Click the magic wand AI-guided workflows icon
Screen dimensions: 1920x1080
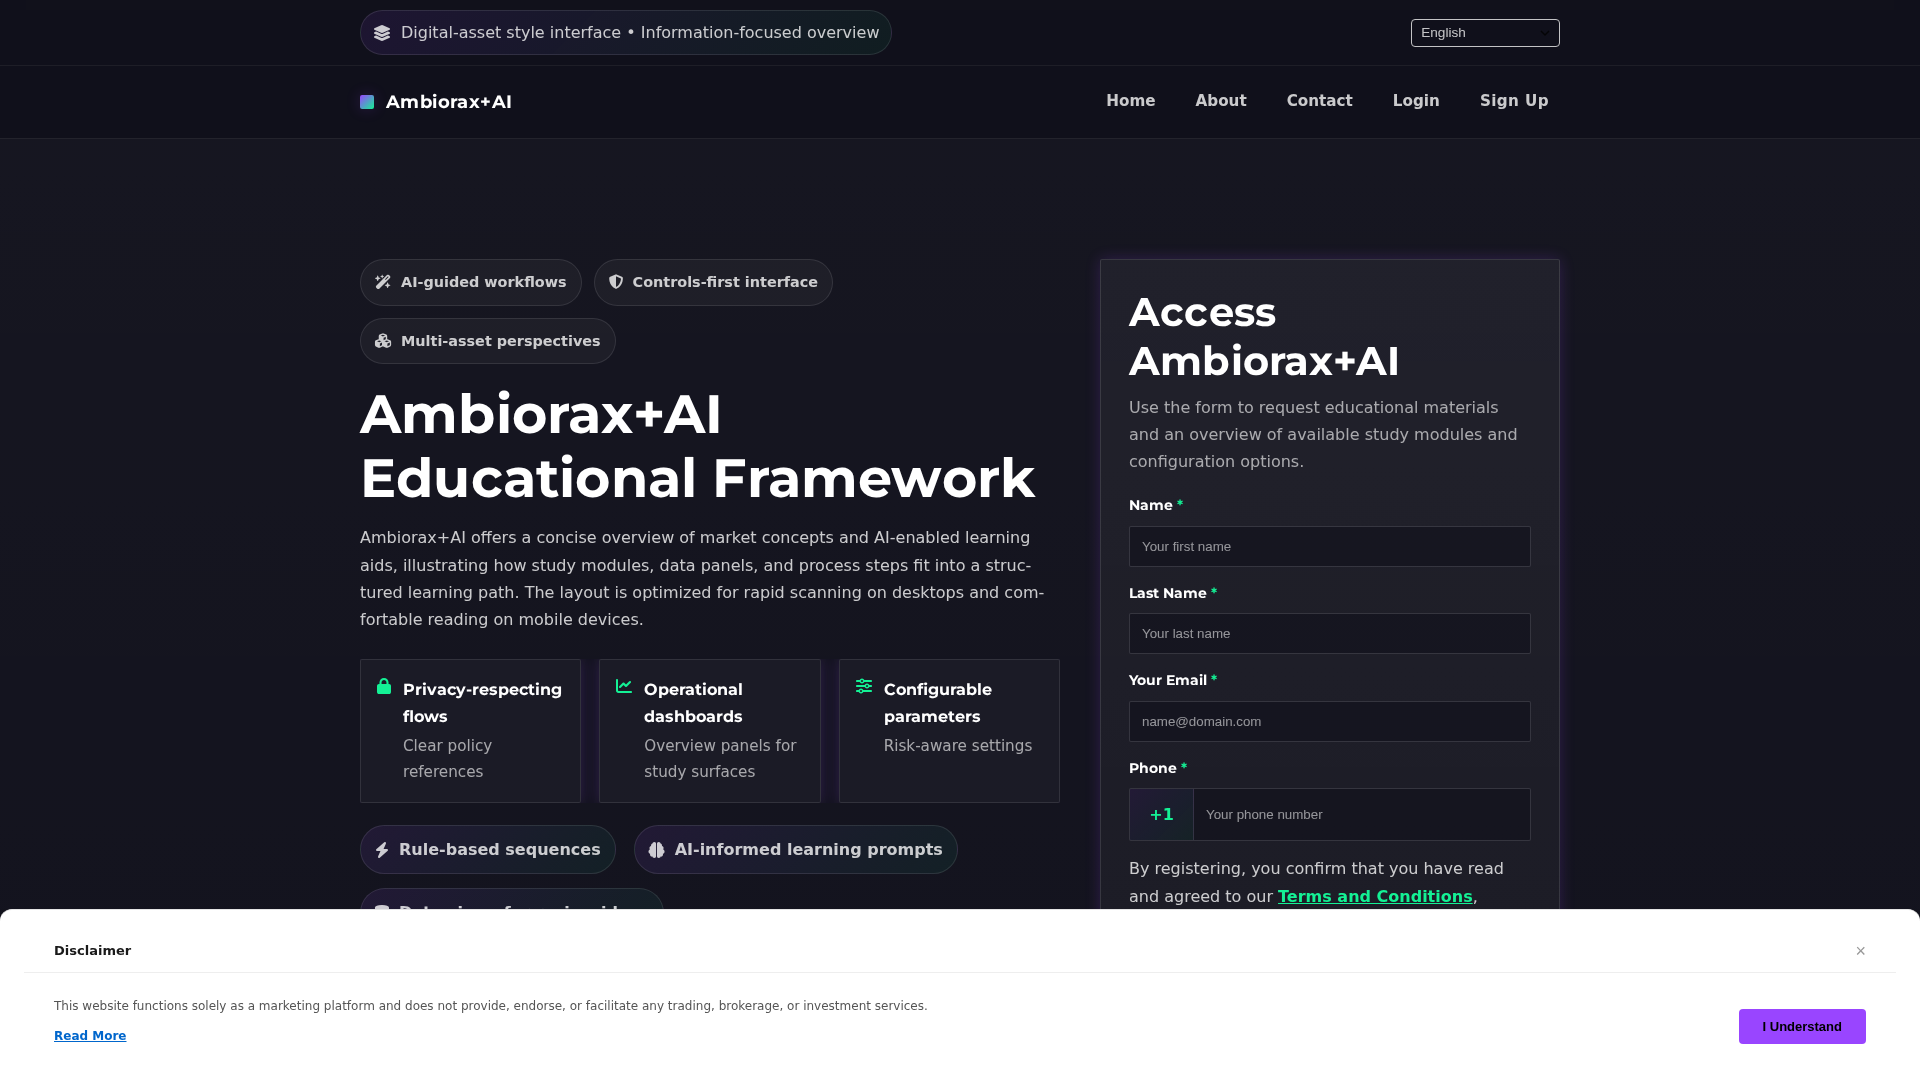pyautogui.click(x=383, y=282)
